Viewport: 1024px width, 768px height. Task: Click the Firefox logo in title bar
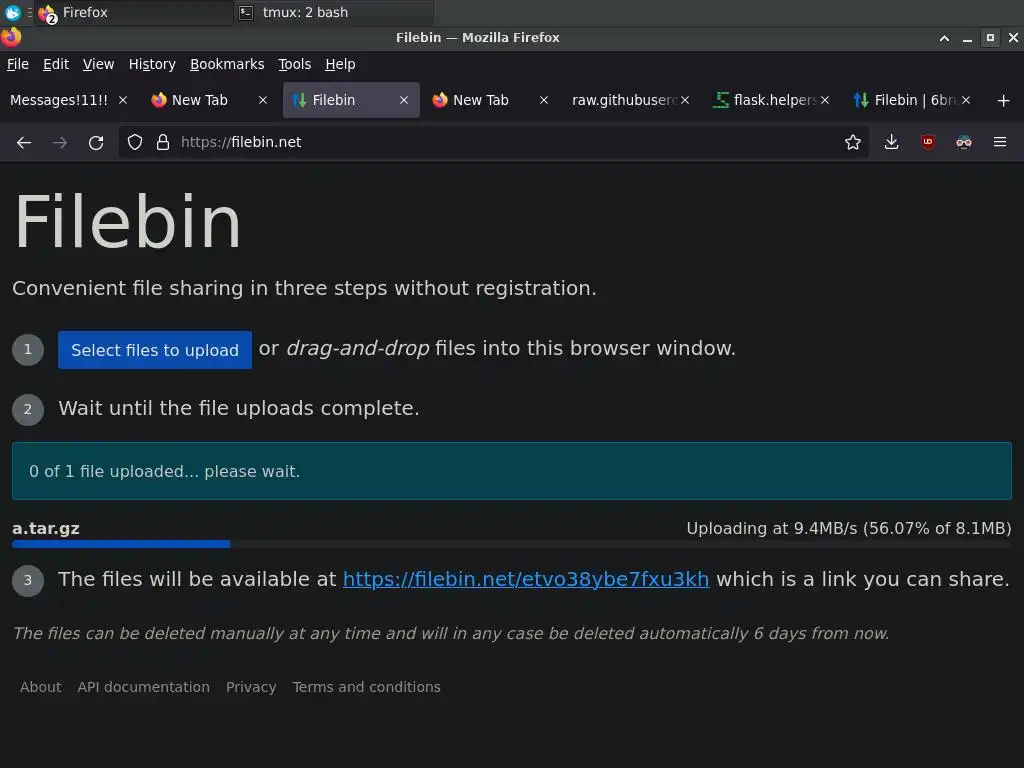11,37
